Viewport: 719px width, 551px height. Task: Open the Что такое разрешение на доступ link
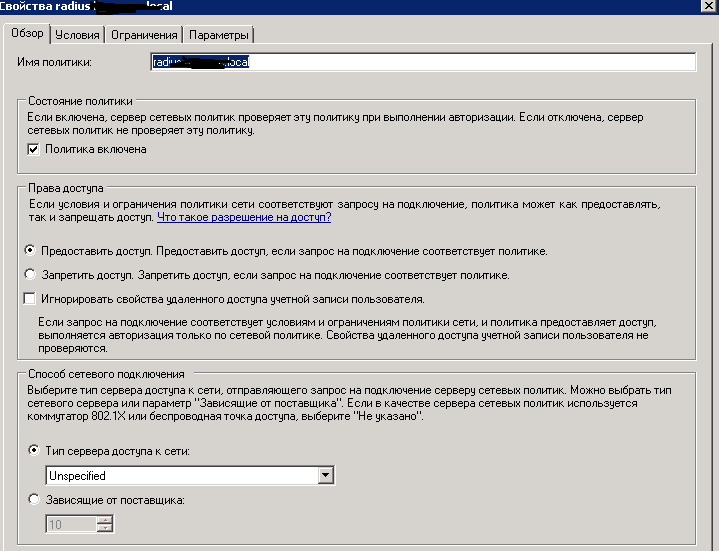tap(244, 217)
